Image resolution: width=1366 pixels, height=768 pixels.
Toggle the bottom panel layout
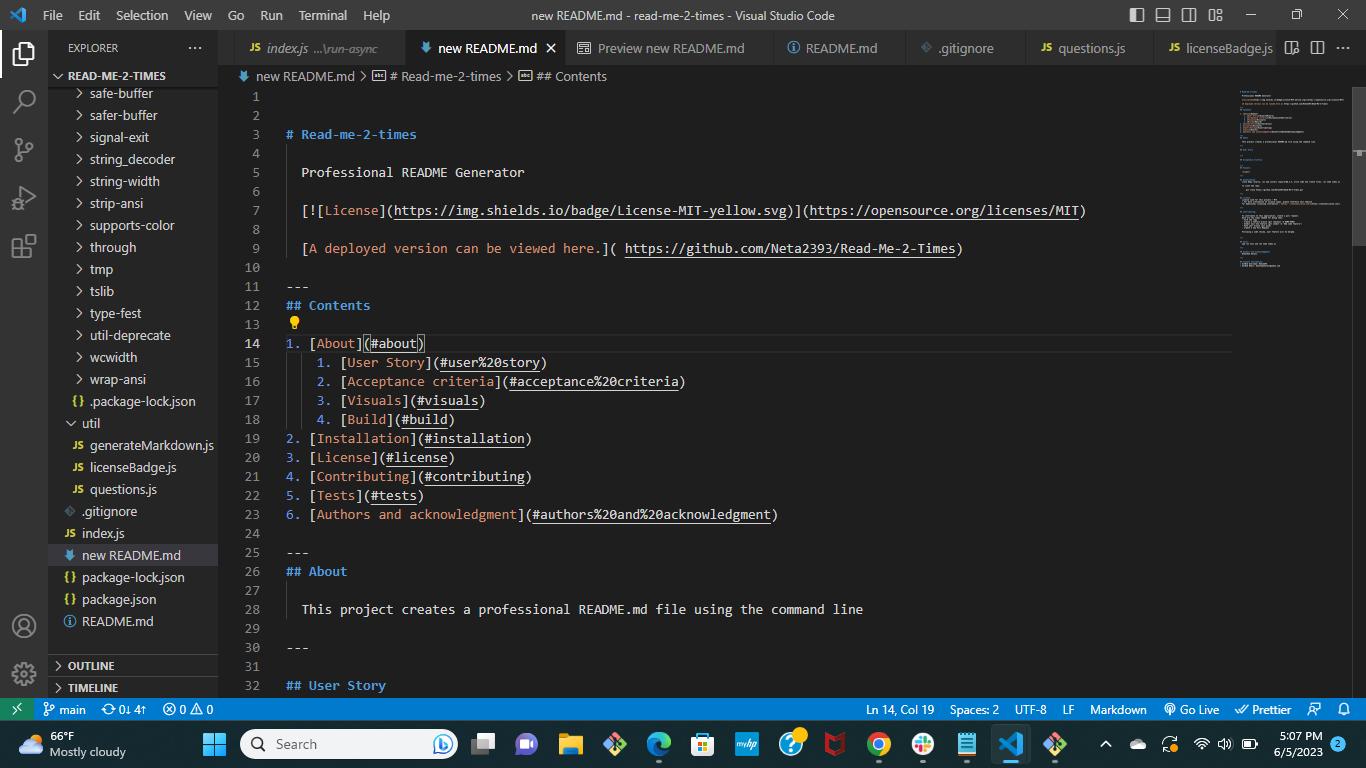[1162, 15]
